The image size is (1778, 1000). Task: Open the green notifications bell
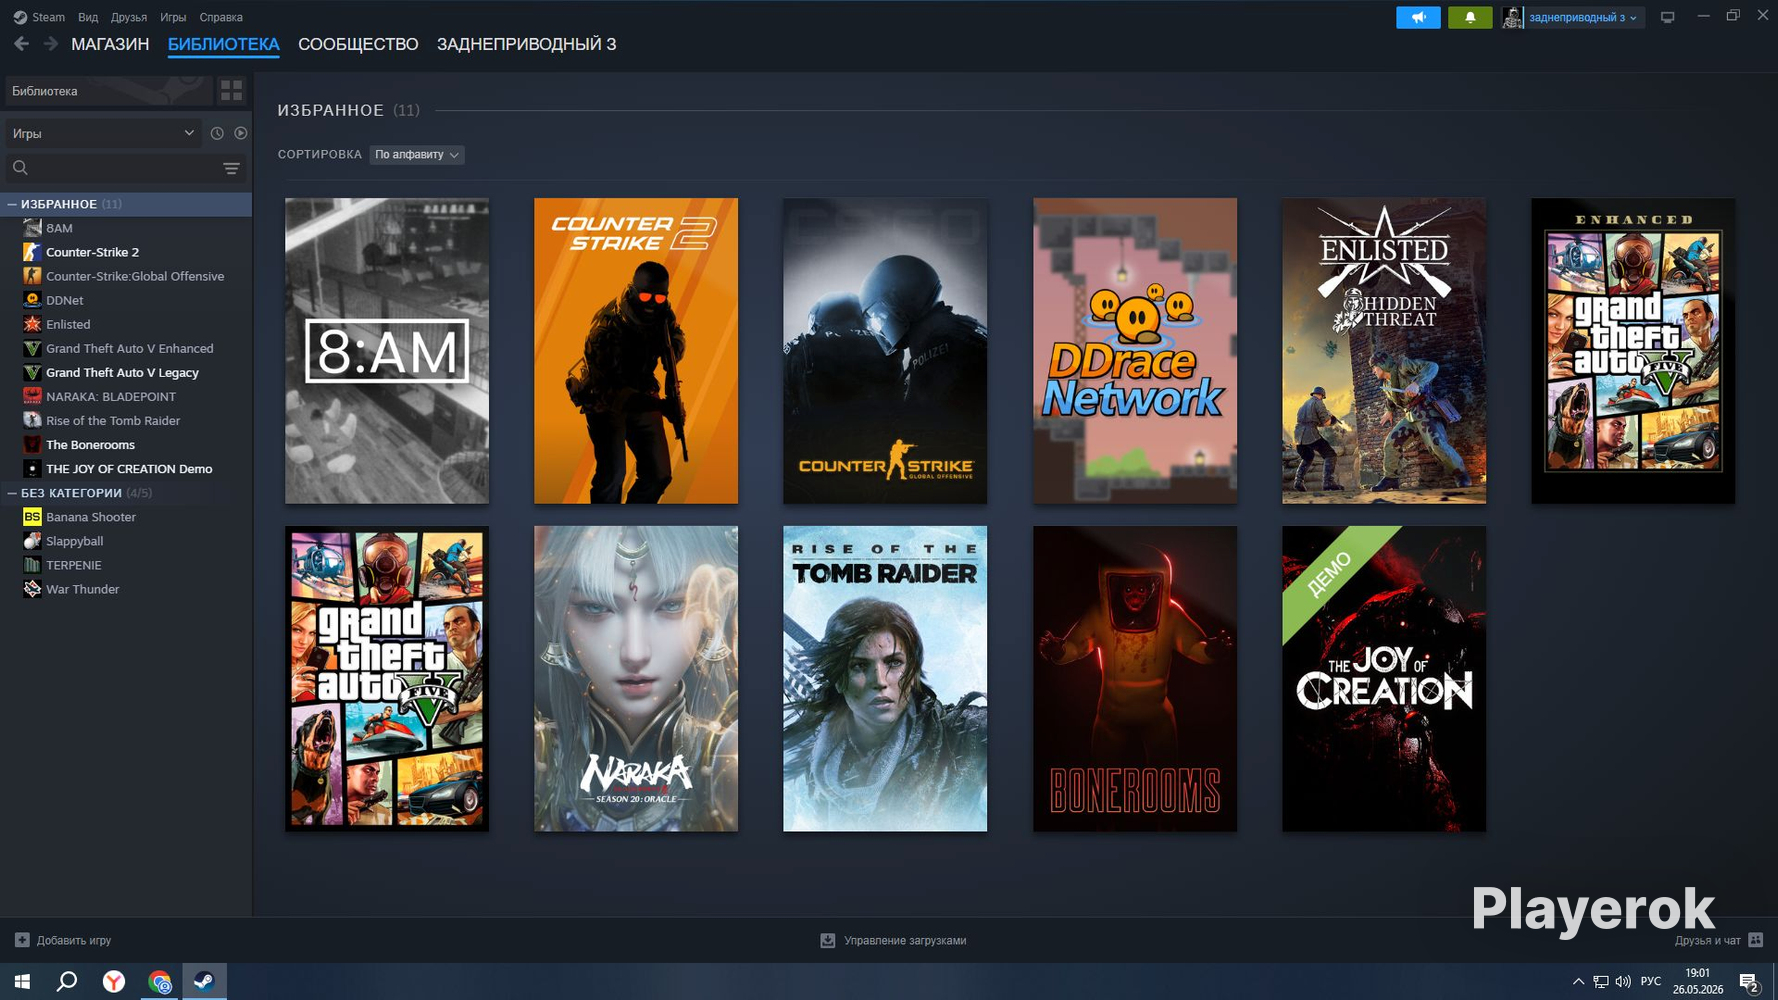pos(1470,17)
